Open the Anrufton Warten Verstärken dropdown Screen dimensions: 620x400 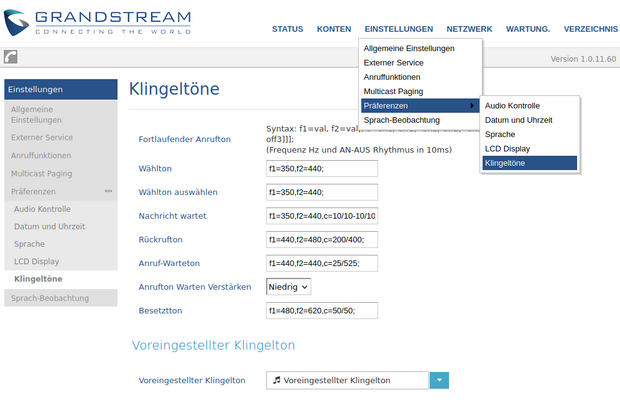289,286
